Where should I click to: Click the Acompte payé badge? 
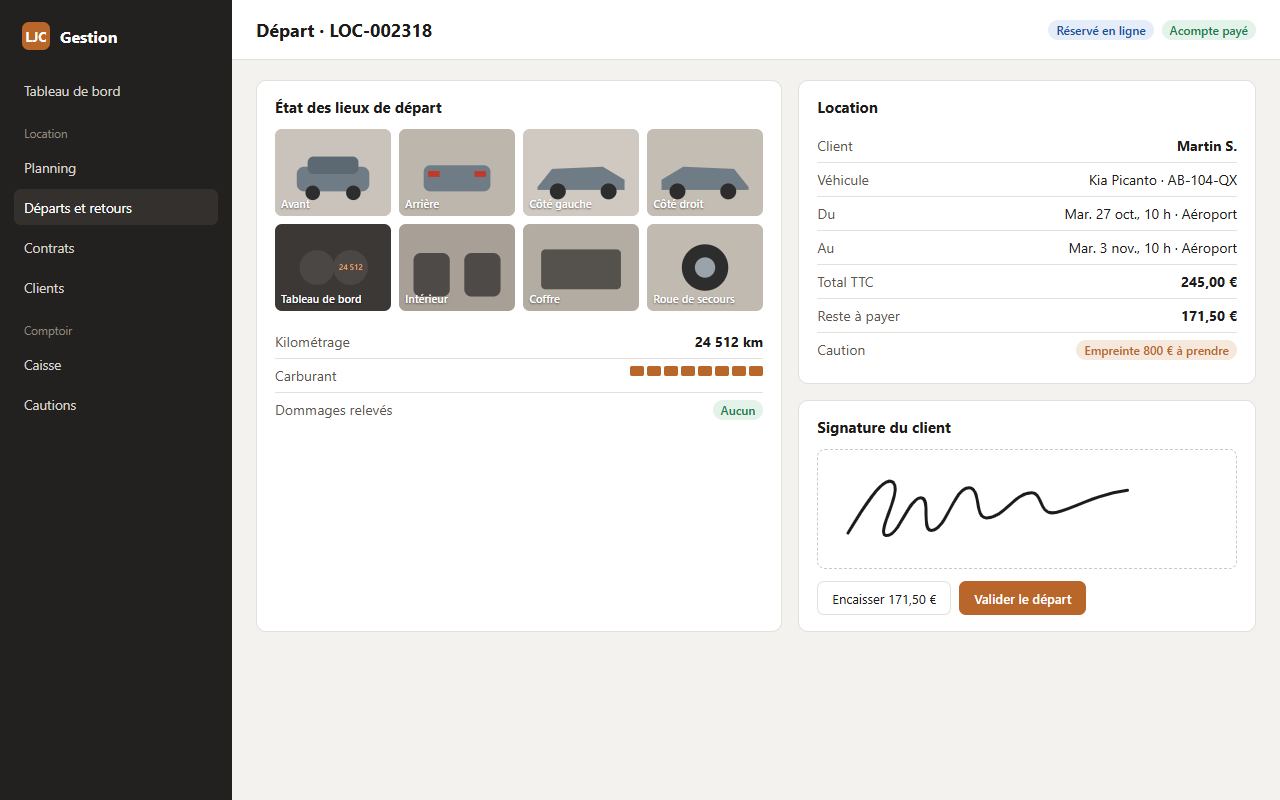click(1209, 31)
